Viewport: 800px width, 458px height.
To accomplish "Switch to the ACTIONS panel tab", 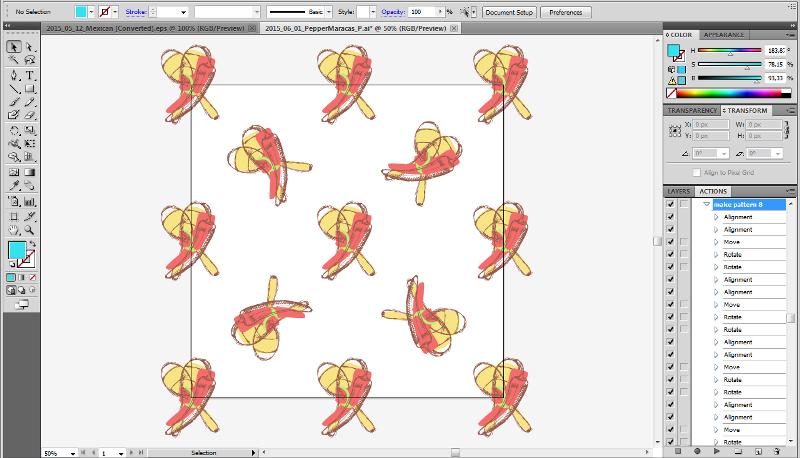I will pyautogui.click(x=713, y=191).
